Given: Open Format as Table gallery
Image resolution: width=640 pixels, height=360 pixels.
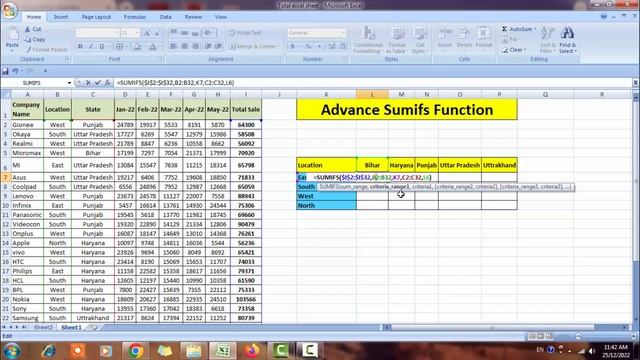Looking at the screenshot, I should click(397, 40).
